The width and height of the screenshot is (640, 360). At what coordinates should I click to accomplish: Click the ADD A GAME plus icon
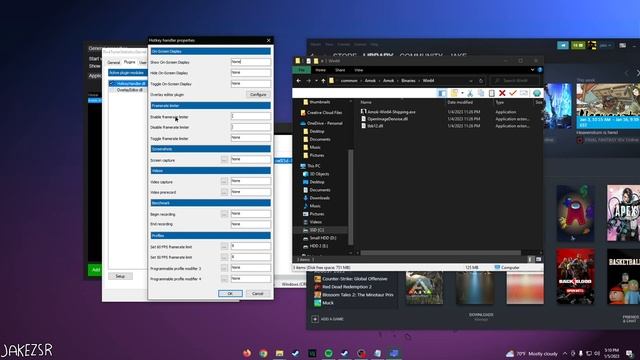(315, 319)
